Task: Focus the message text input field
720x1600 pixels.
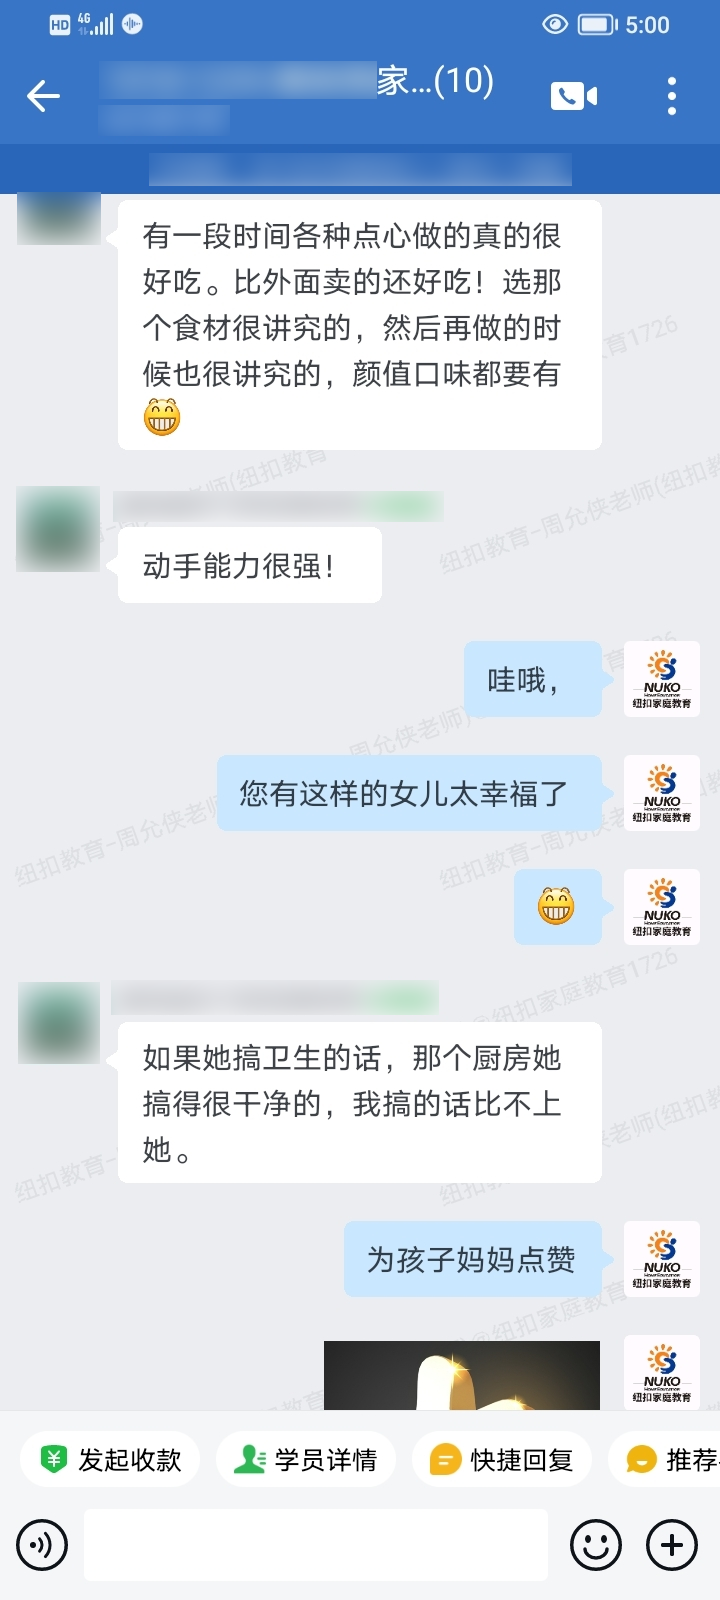Action: pyautogui.click(x=316, y=1545)
